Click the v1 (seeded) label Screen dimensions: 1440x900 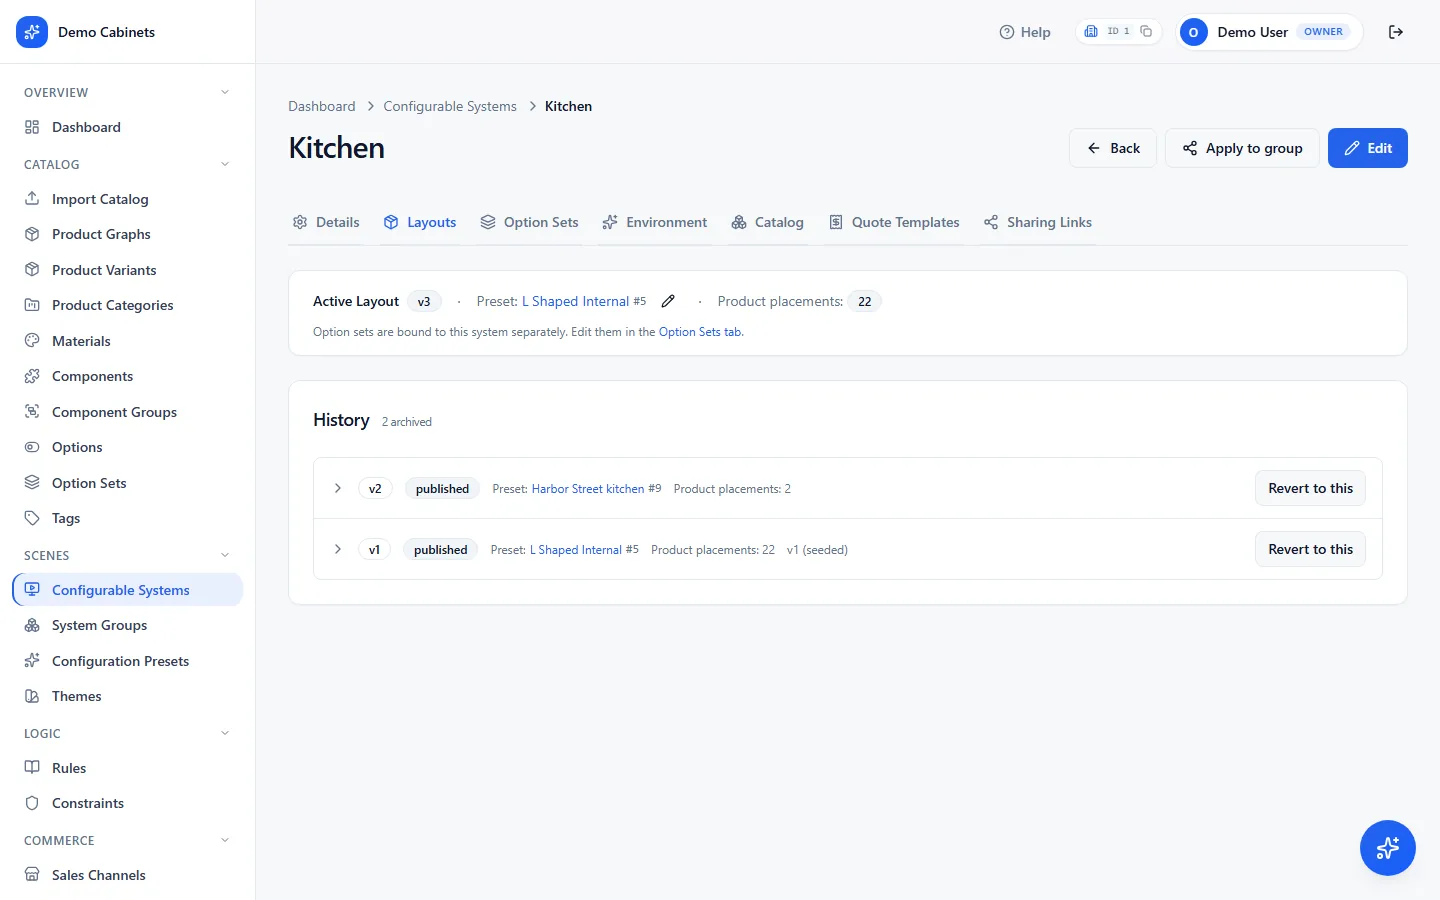817,550
